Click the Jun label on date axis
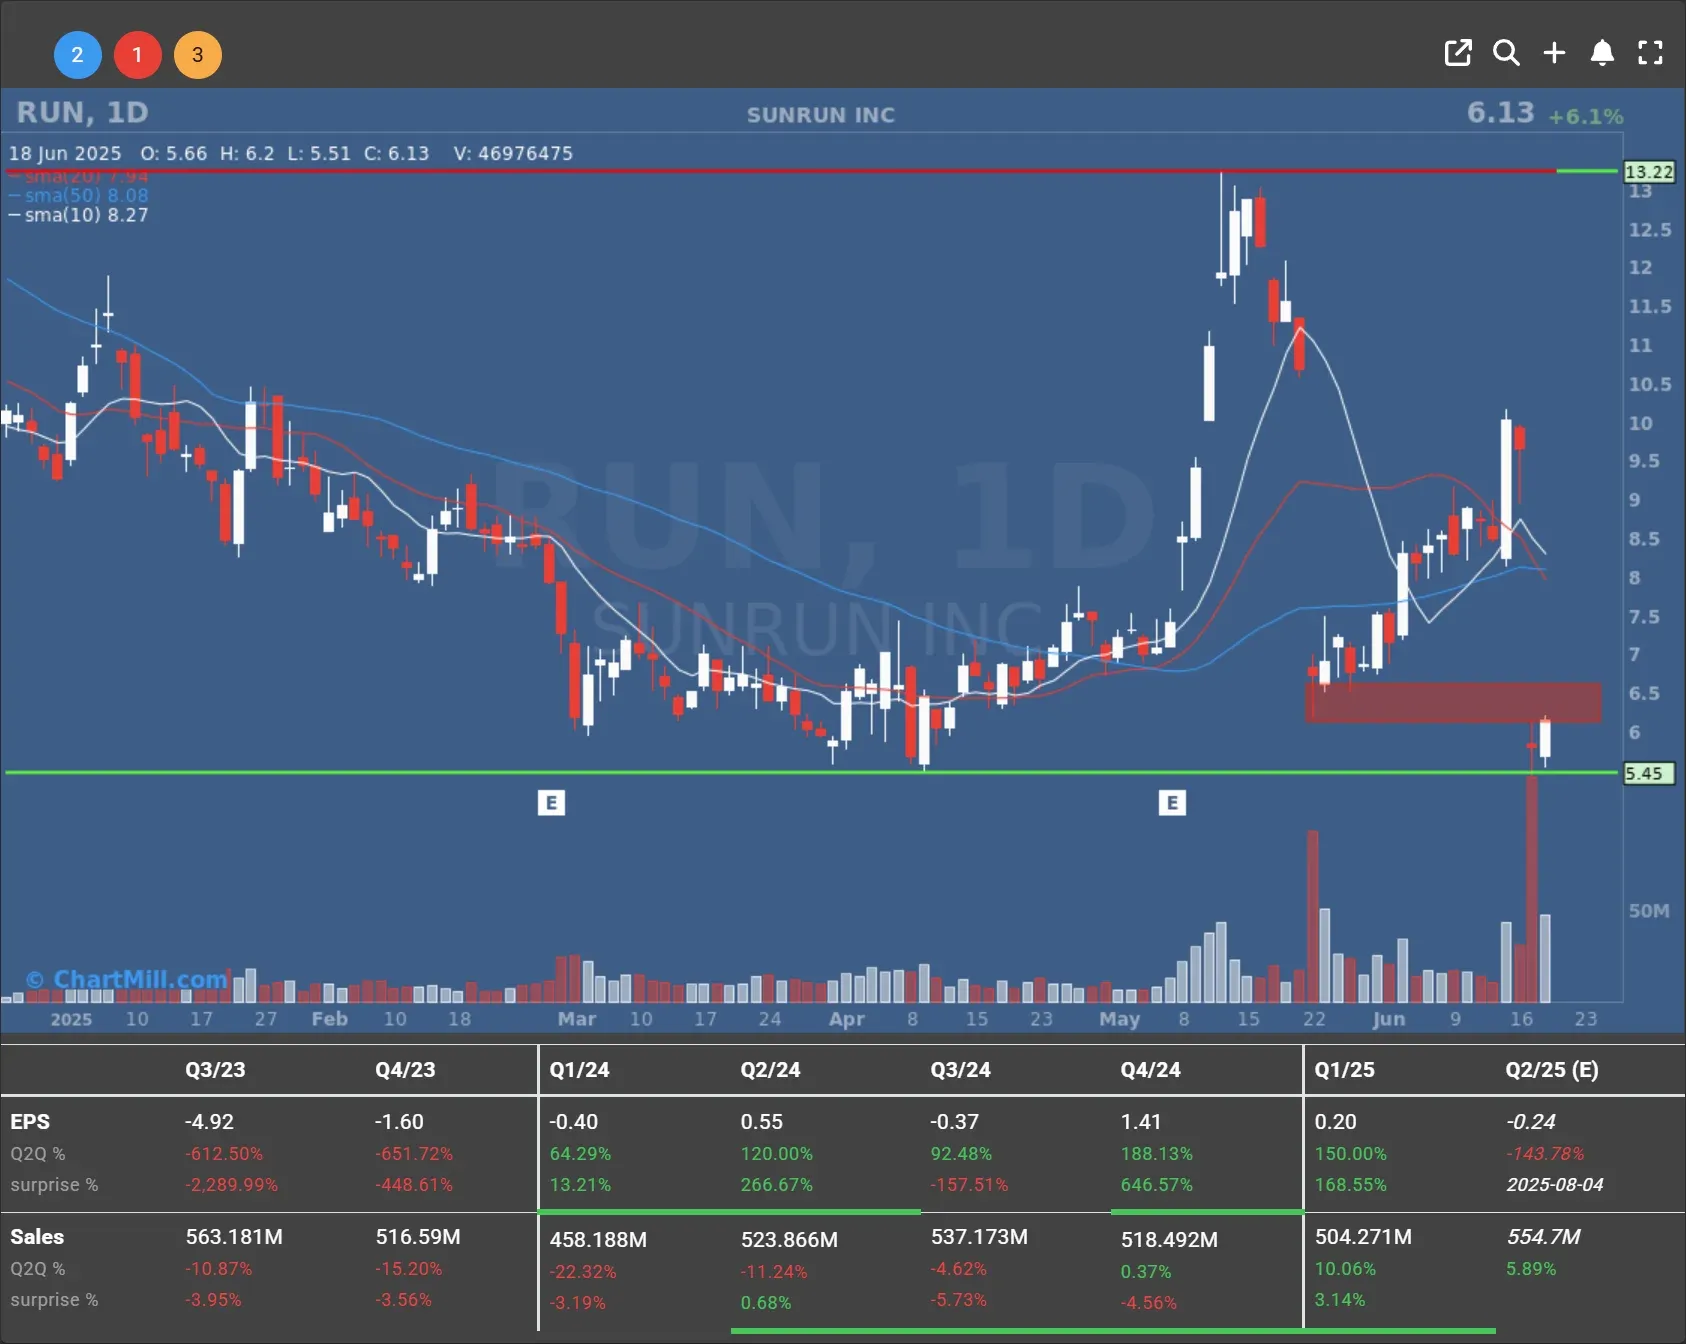Image resolution: width=1686 pixels, height=1344 pixels. tap(1388, 1019)
